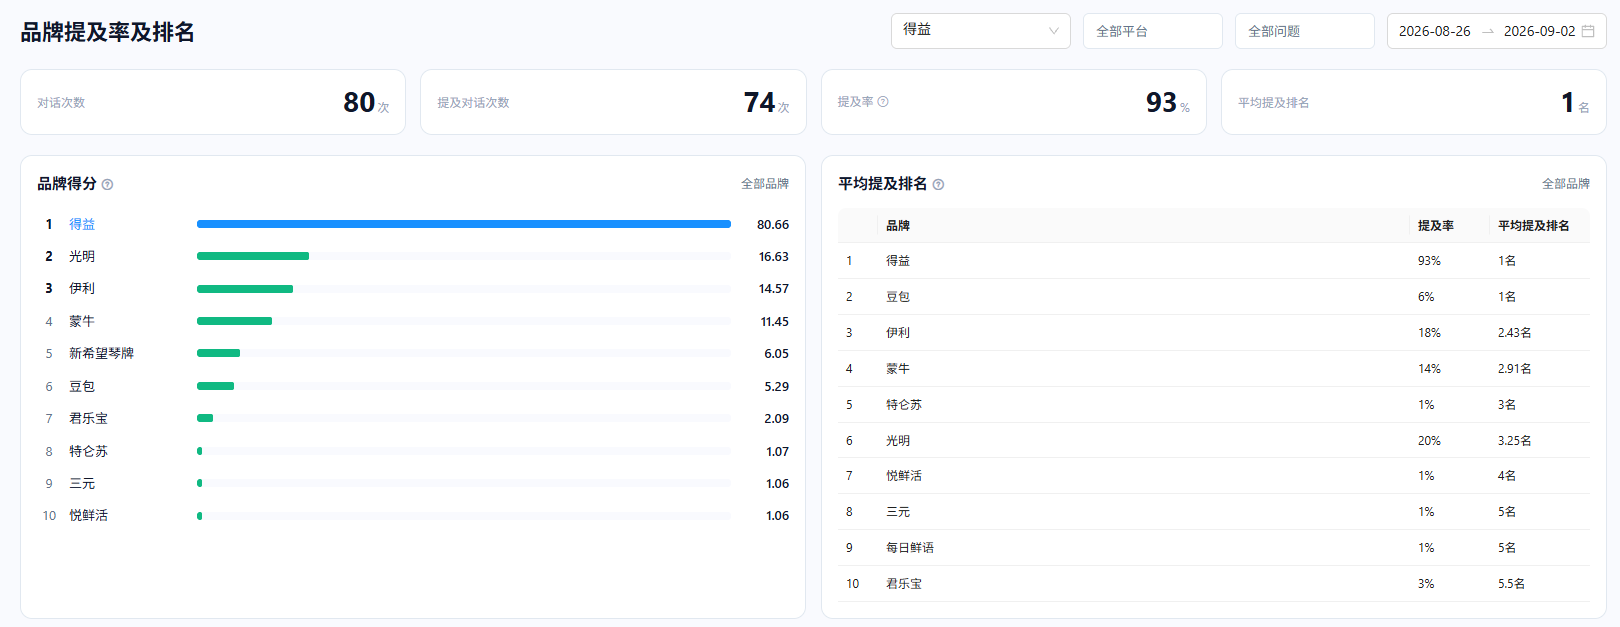Click the green 伊利 score bar

pyautogui.click(x=245, y=289)
